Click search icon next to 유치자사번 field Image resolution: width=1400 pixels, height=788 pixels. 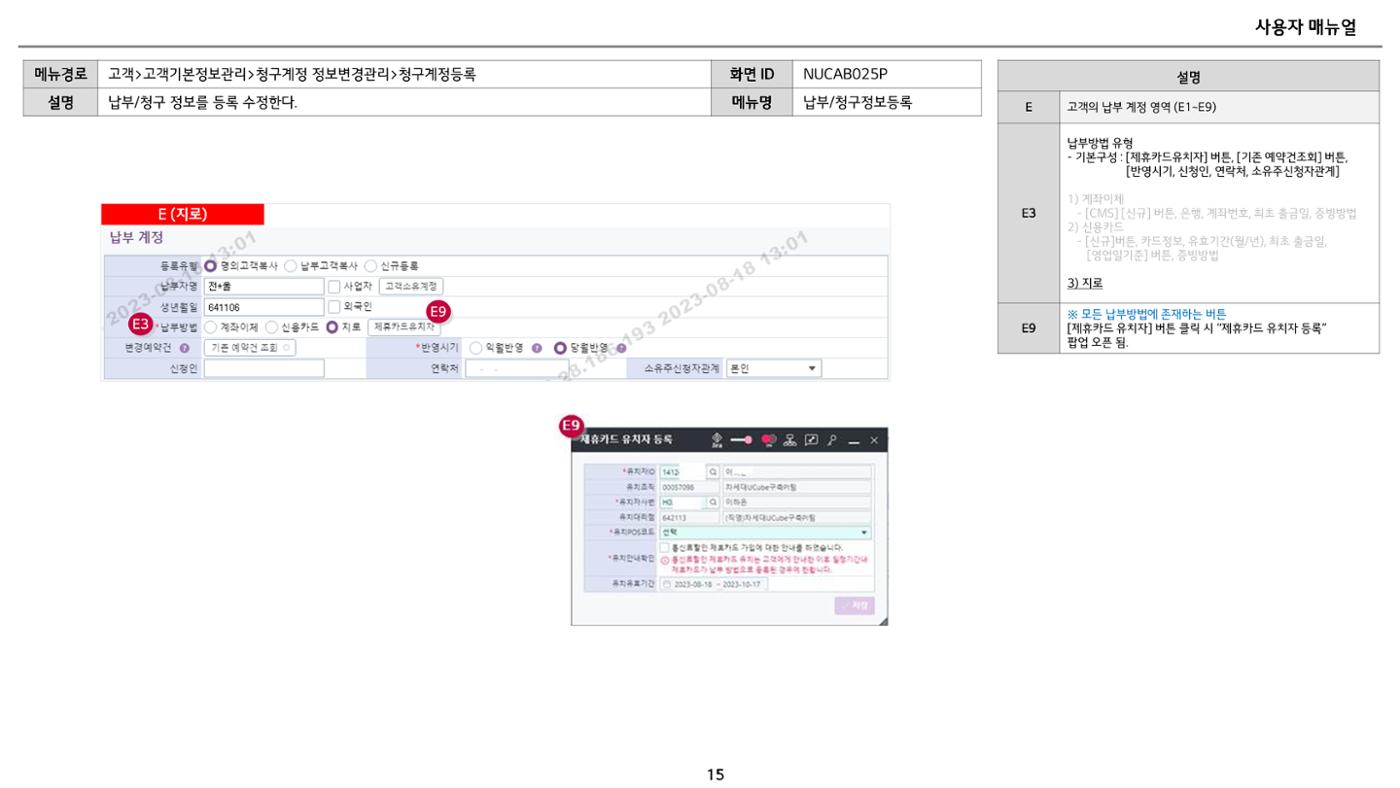713,502
